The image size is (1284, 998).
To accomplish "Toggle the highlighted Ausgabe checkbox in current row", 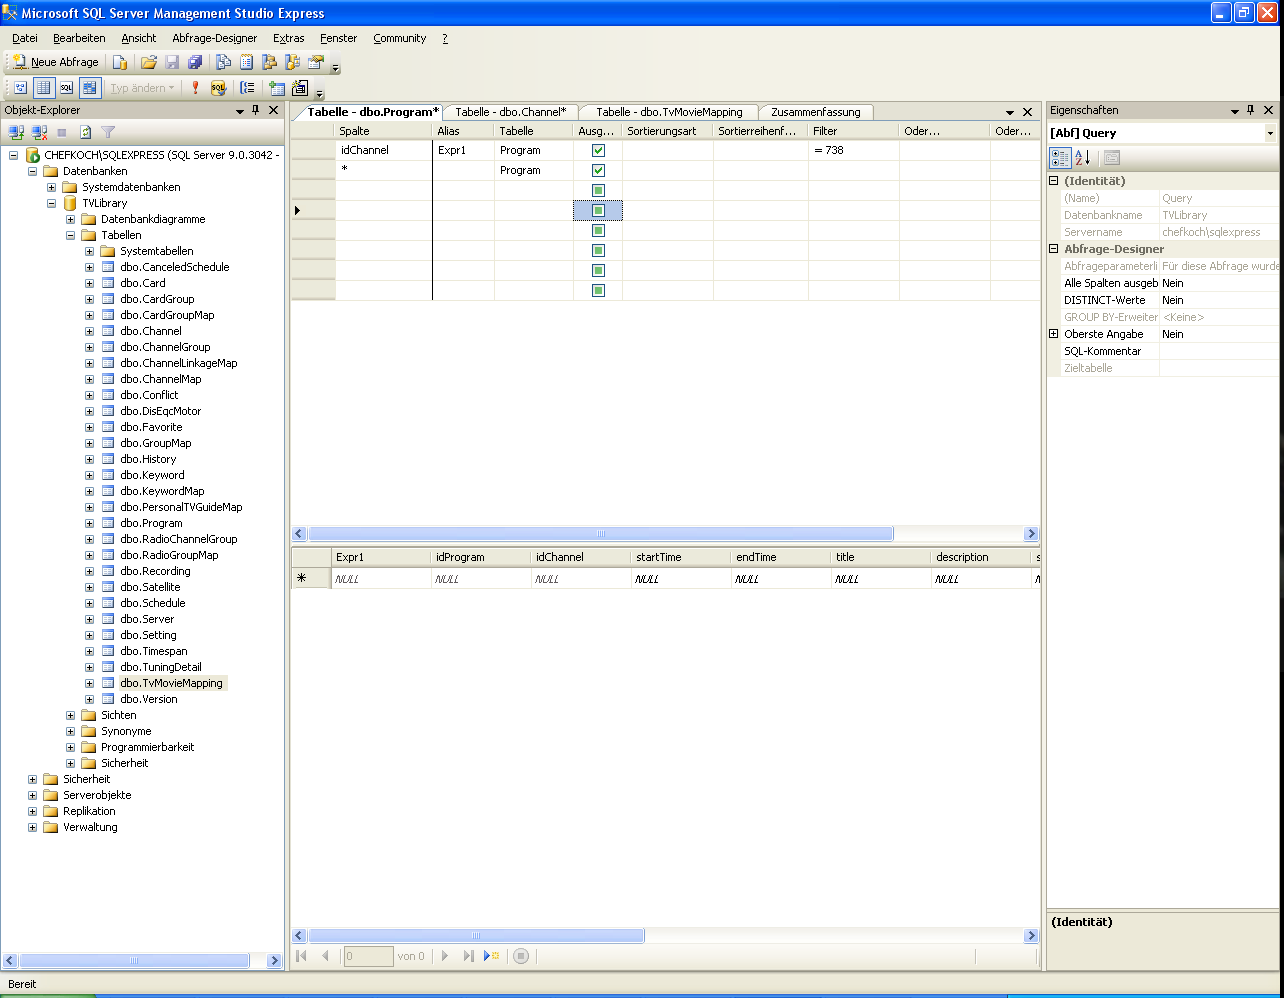I will pos(598,210).
